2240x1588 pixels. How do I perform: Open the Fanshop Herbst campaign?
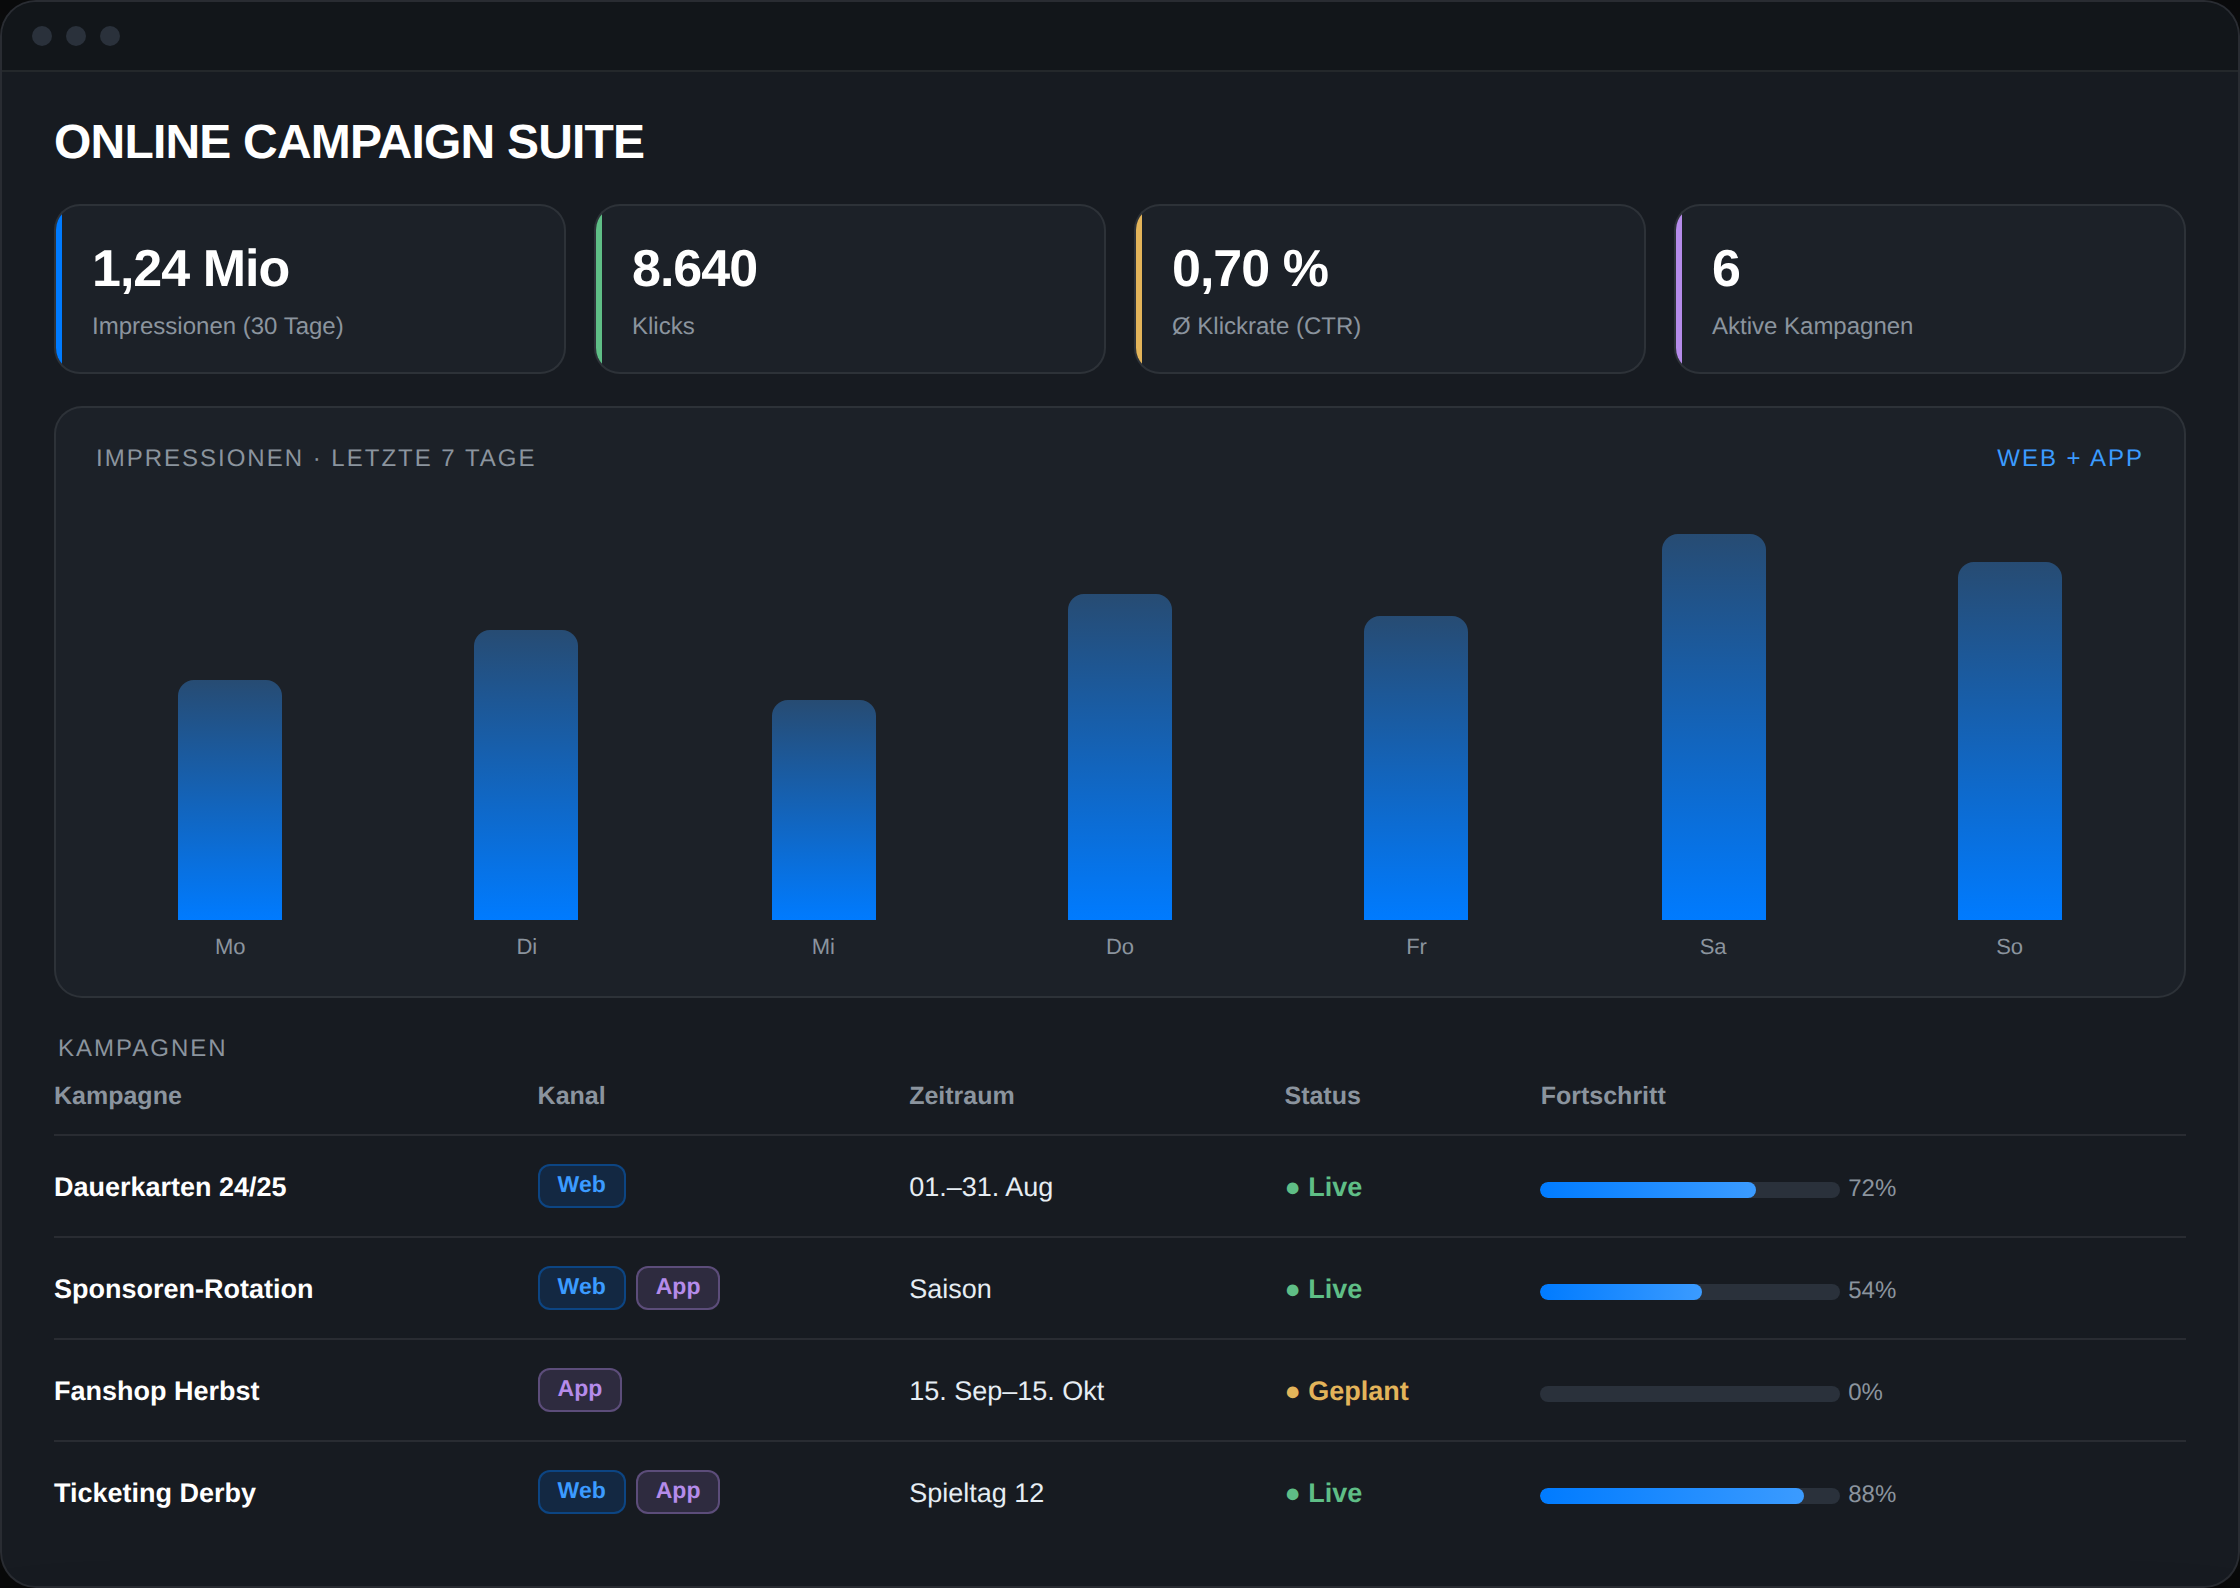156,1391
